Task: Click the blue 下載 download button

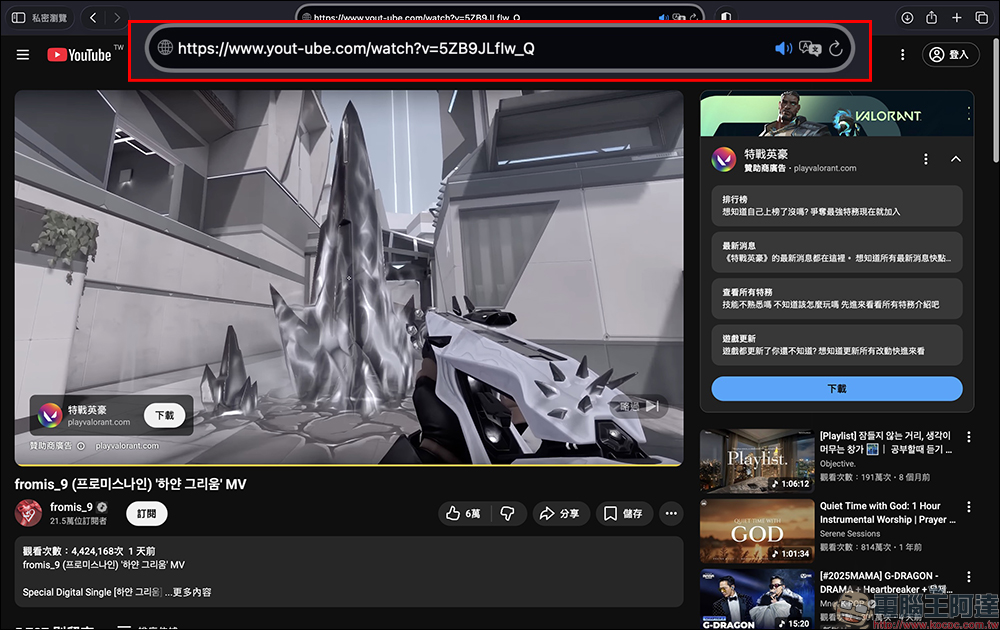Action: [x=837, y=389]
